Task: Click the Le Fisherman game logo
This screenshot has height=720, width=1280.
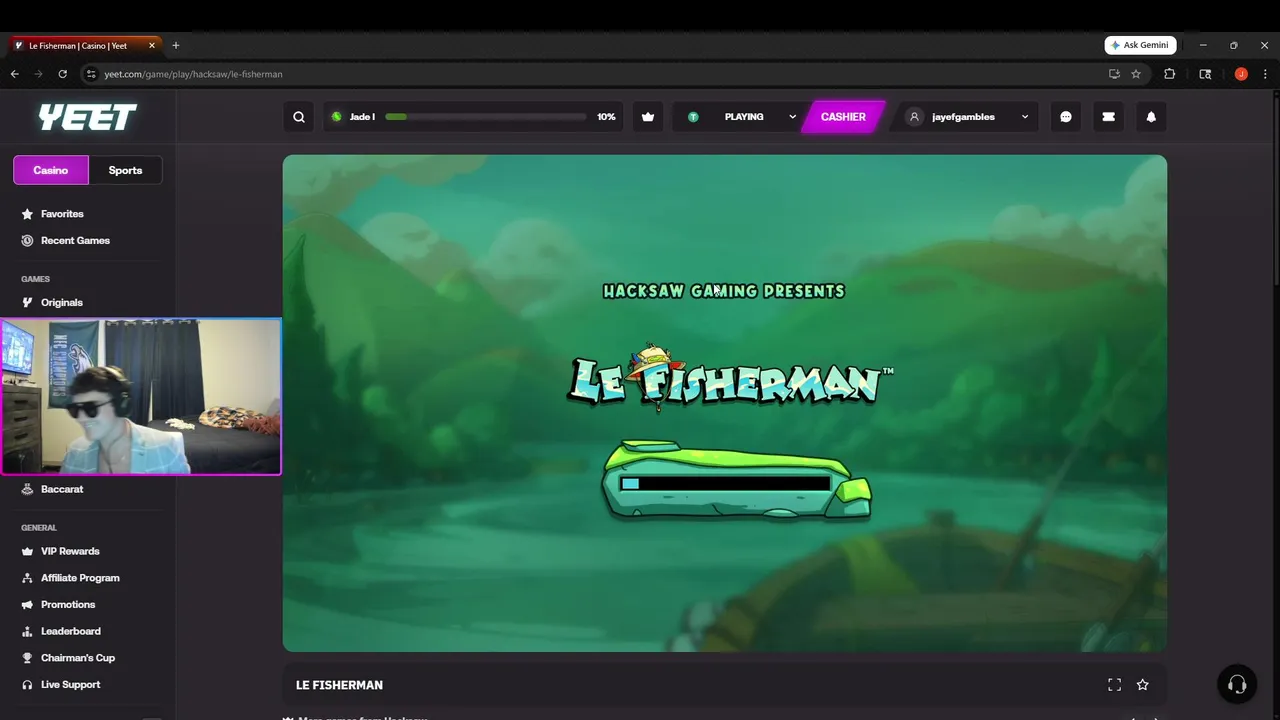Action: point(729,378)
